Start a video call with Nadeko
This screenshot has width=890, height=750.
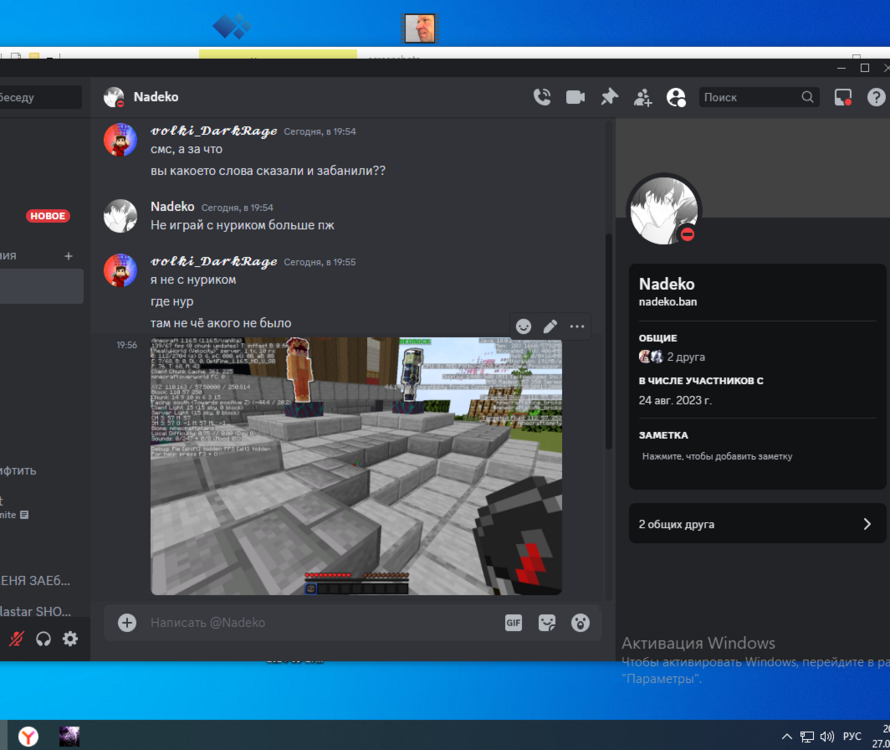point(575,97)
